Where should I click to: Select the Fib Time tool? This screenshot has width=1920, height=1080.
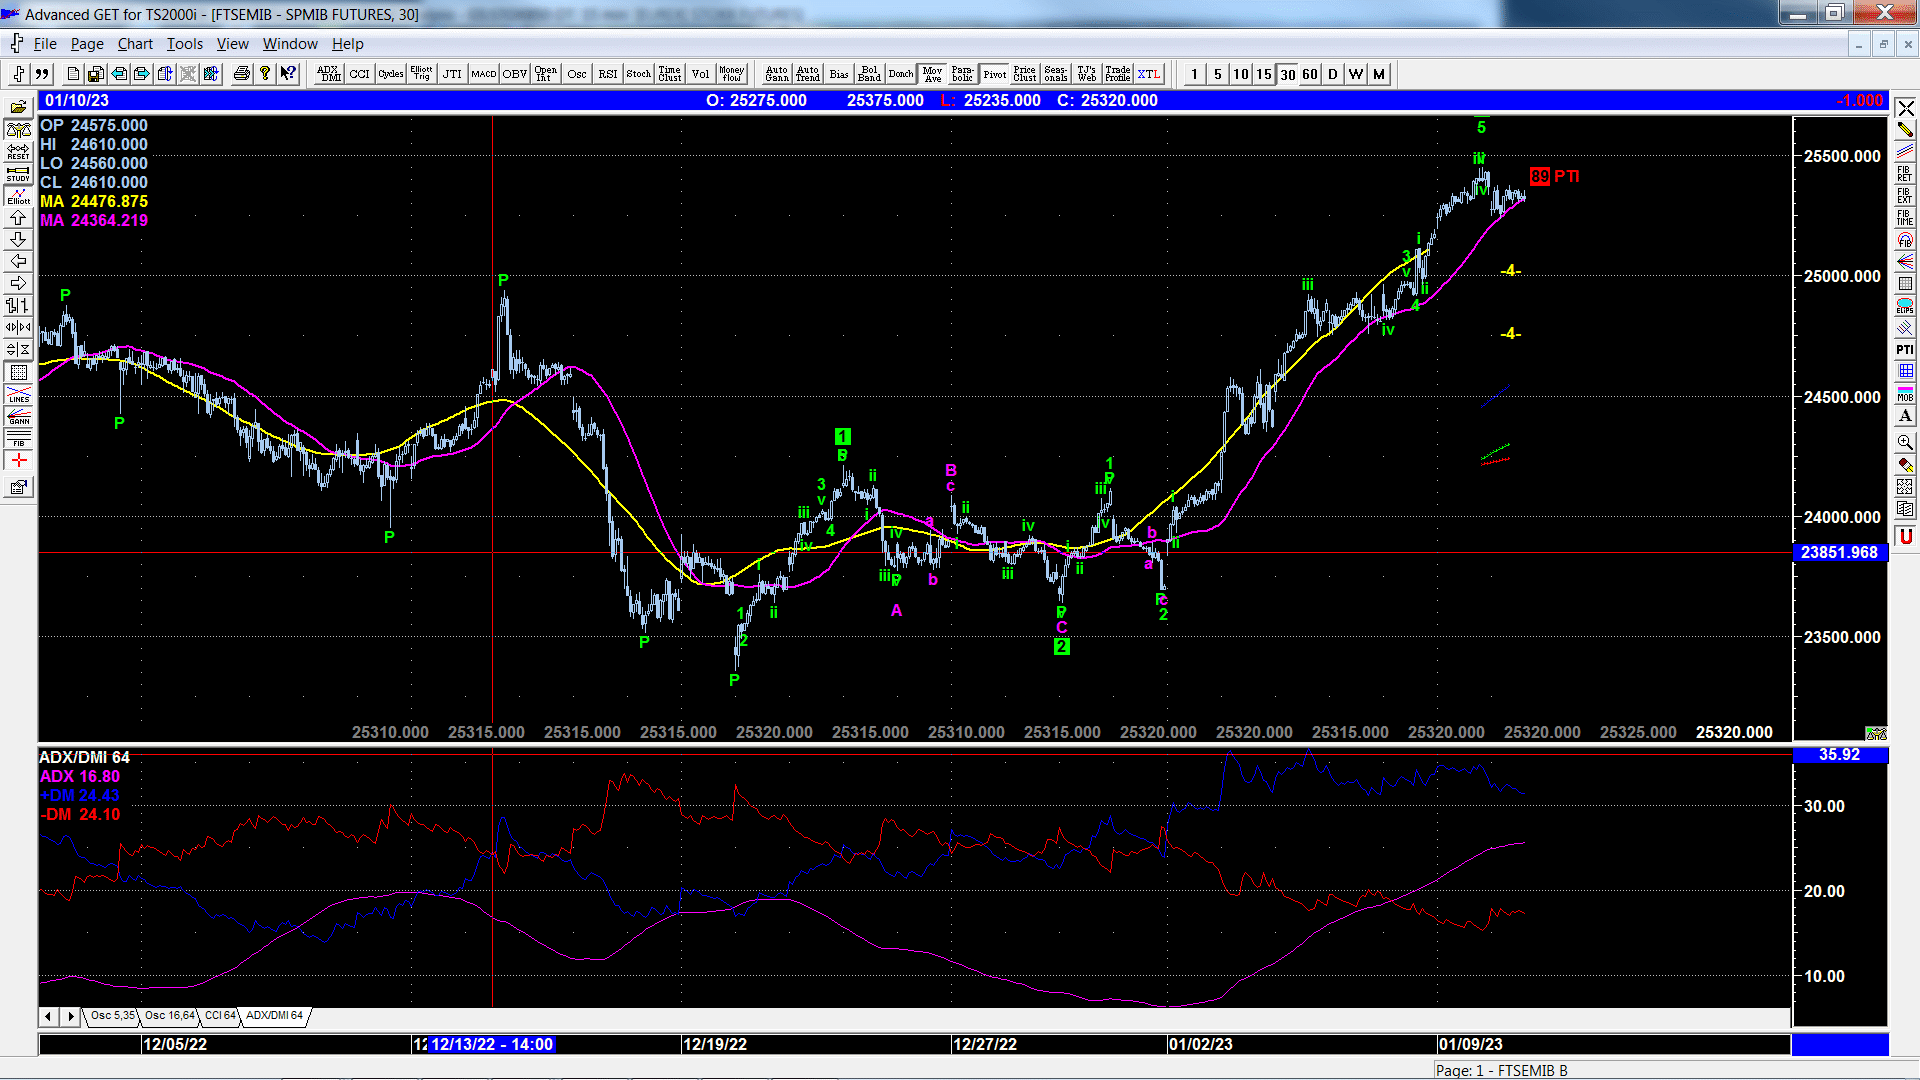(1905, 217)
